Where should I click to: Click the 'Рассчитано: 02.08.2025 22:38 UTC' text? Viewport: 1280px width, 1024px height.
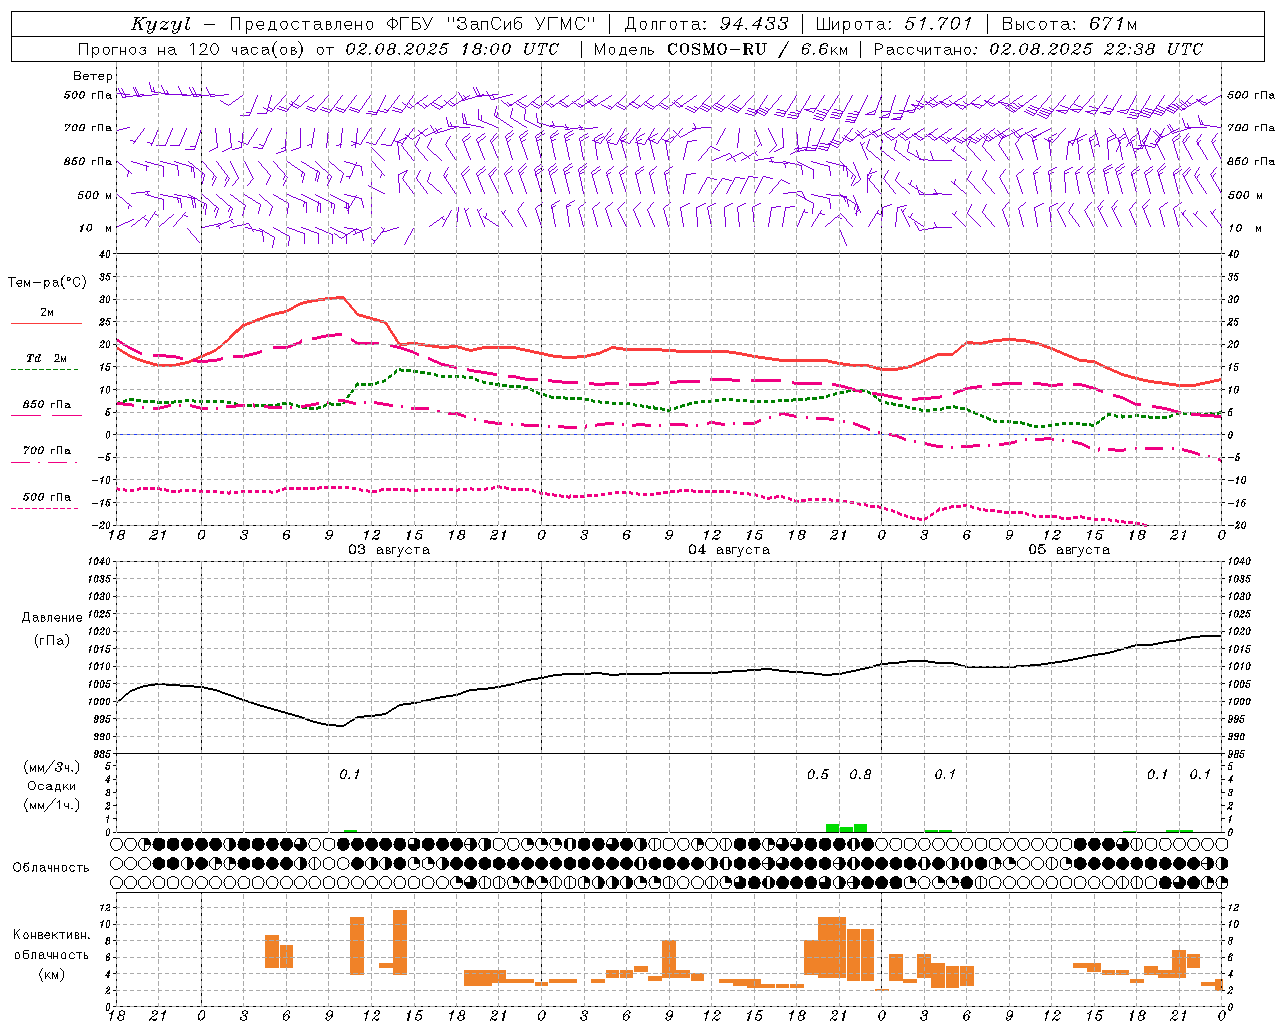(1038, 49)
